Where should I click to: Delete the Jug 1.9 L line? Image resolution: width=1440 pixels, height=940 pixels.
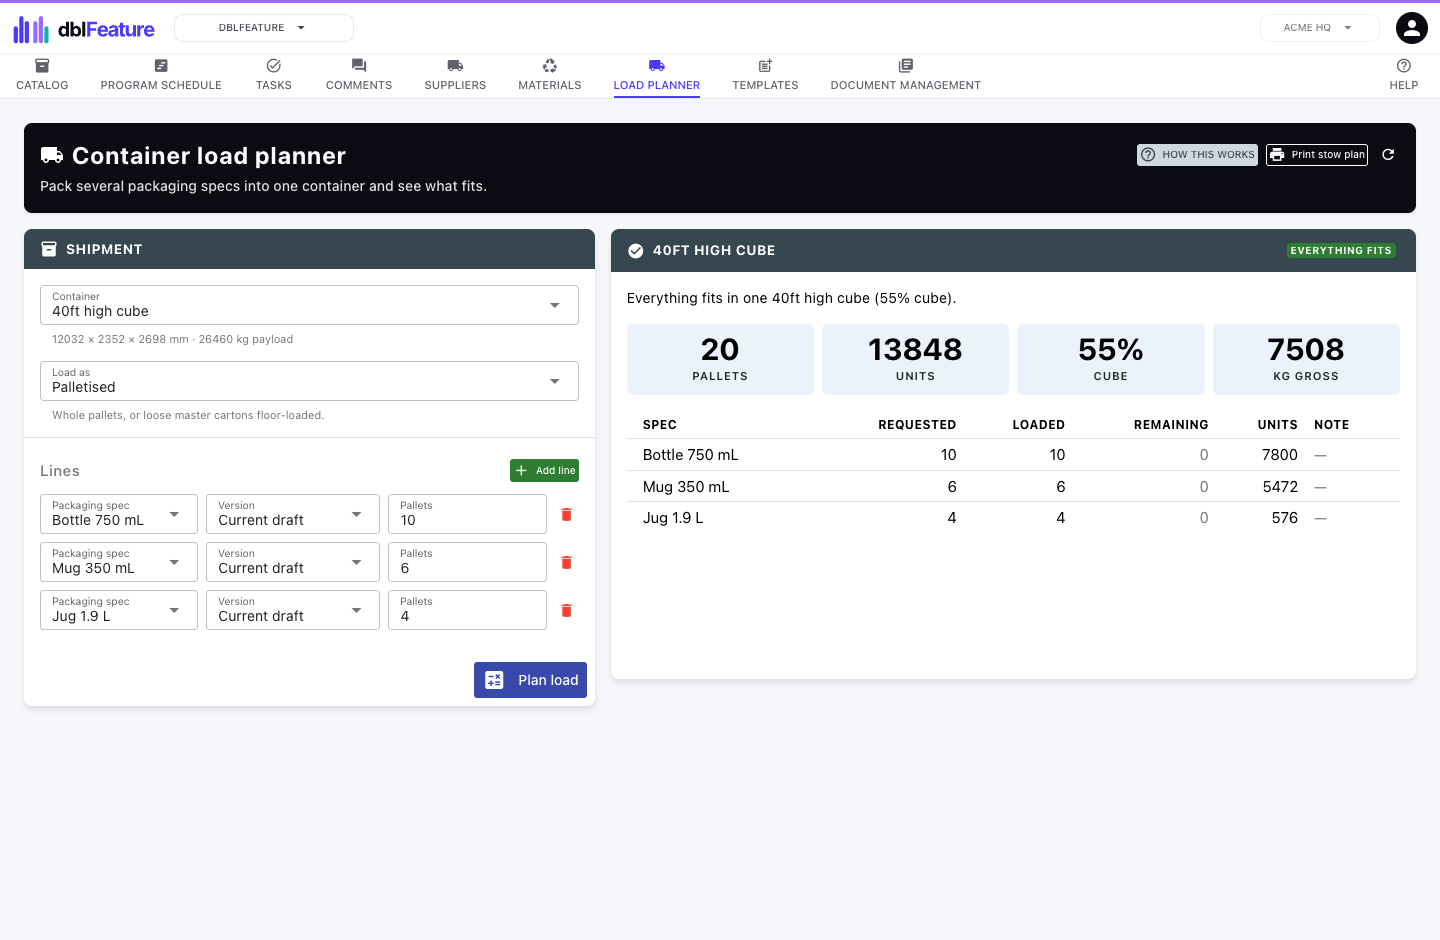pos(566,610)
